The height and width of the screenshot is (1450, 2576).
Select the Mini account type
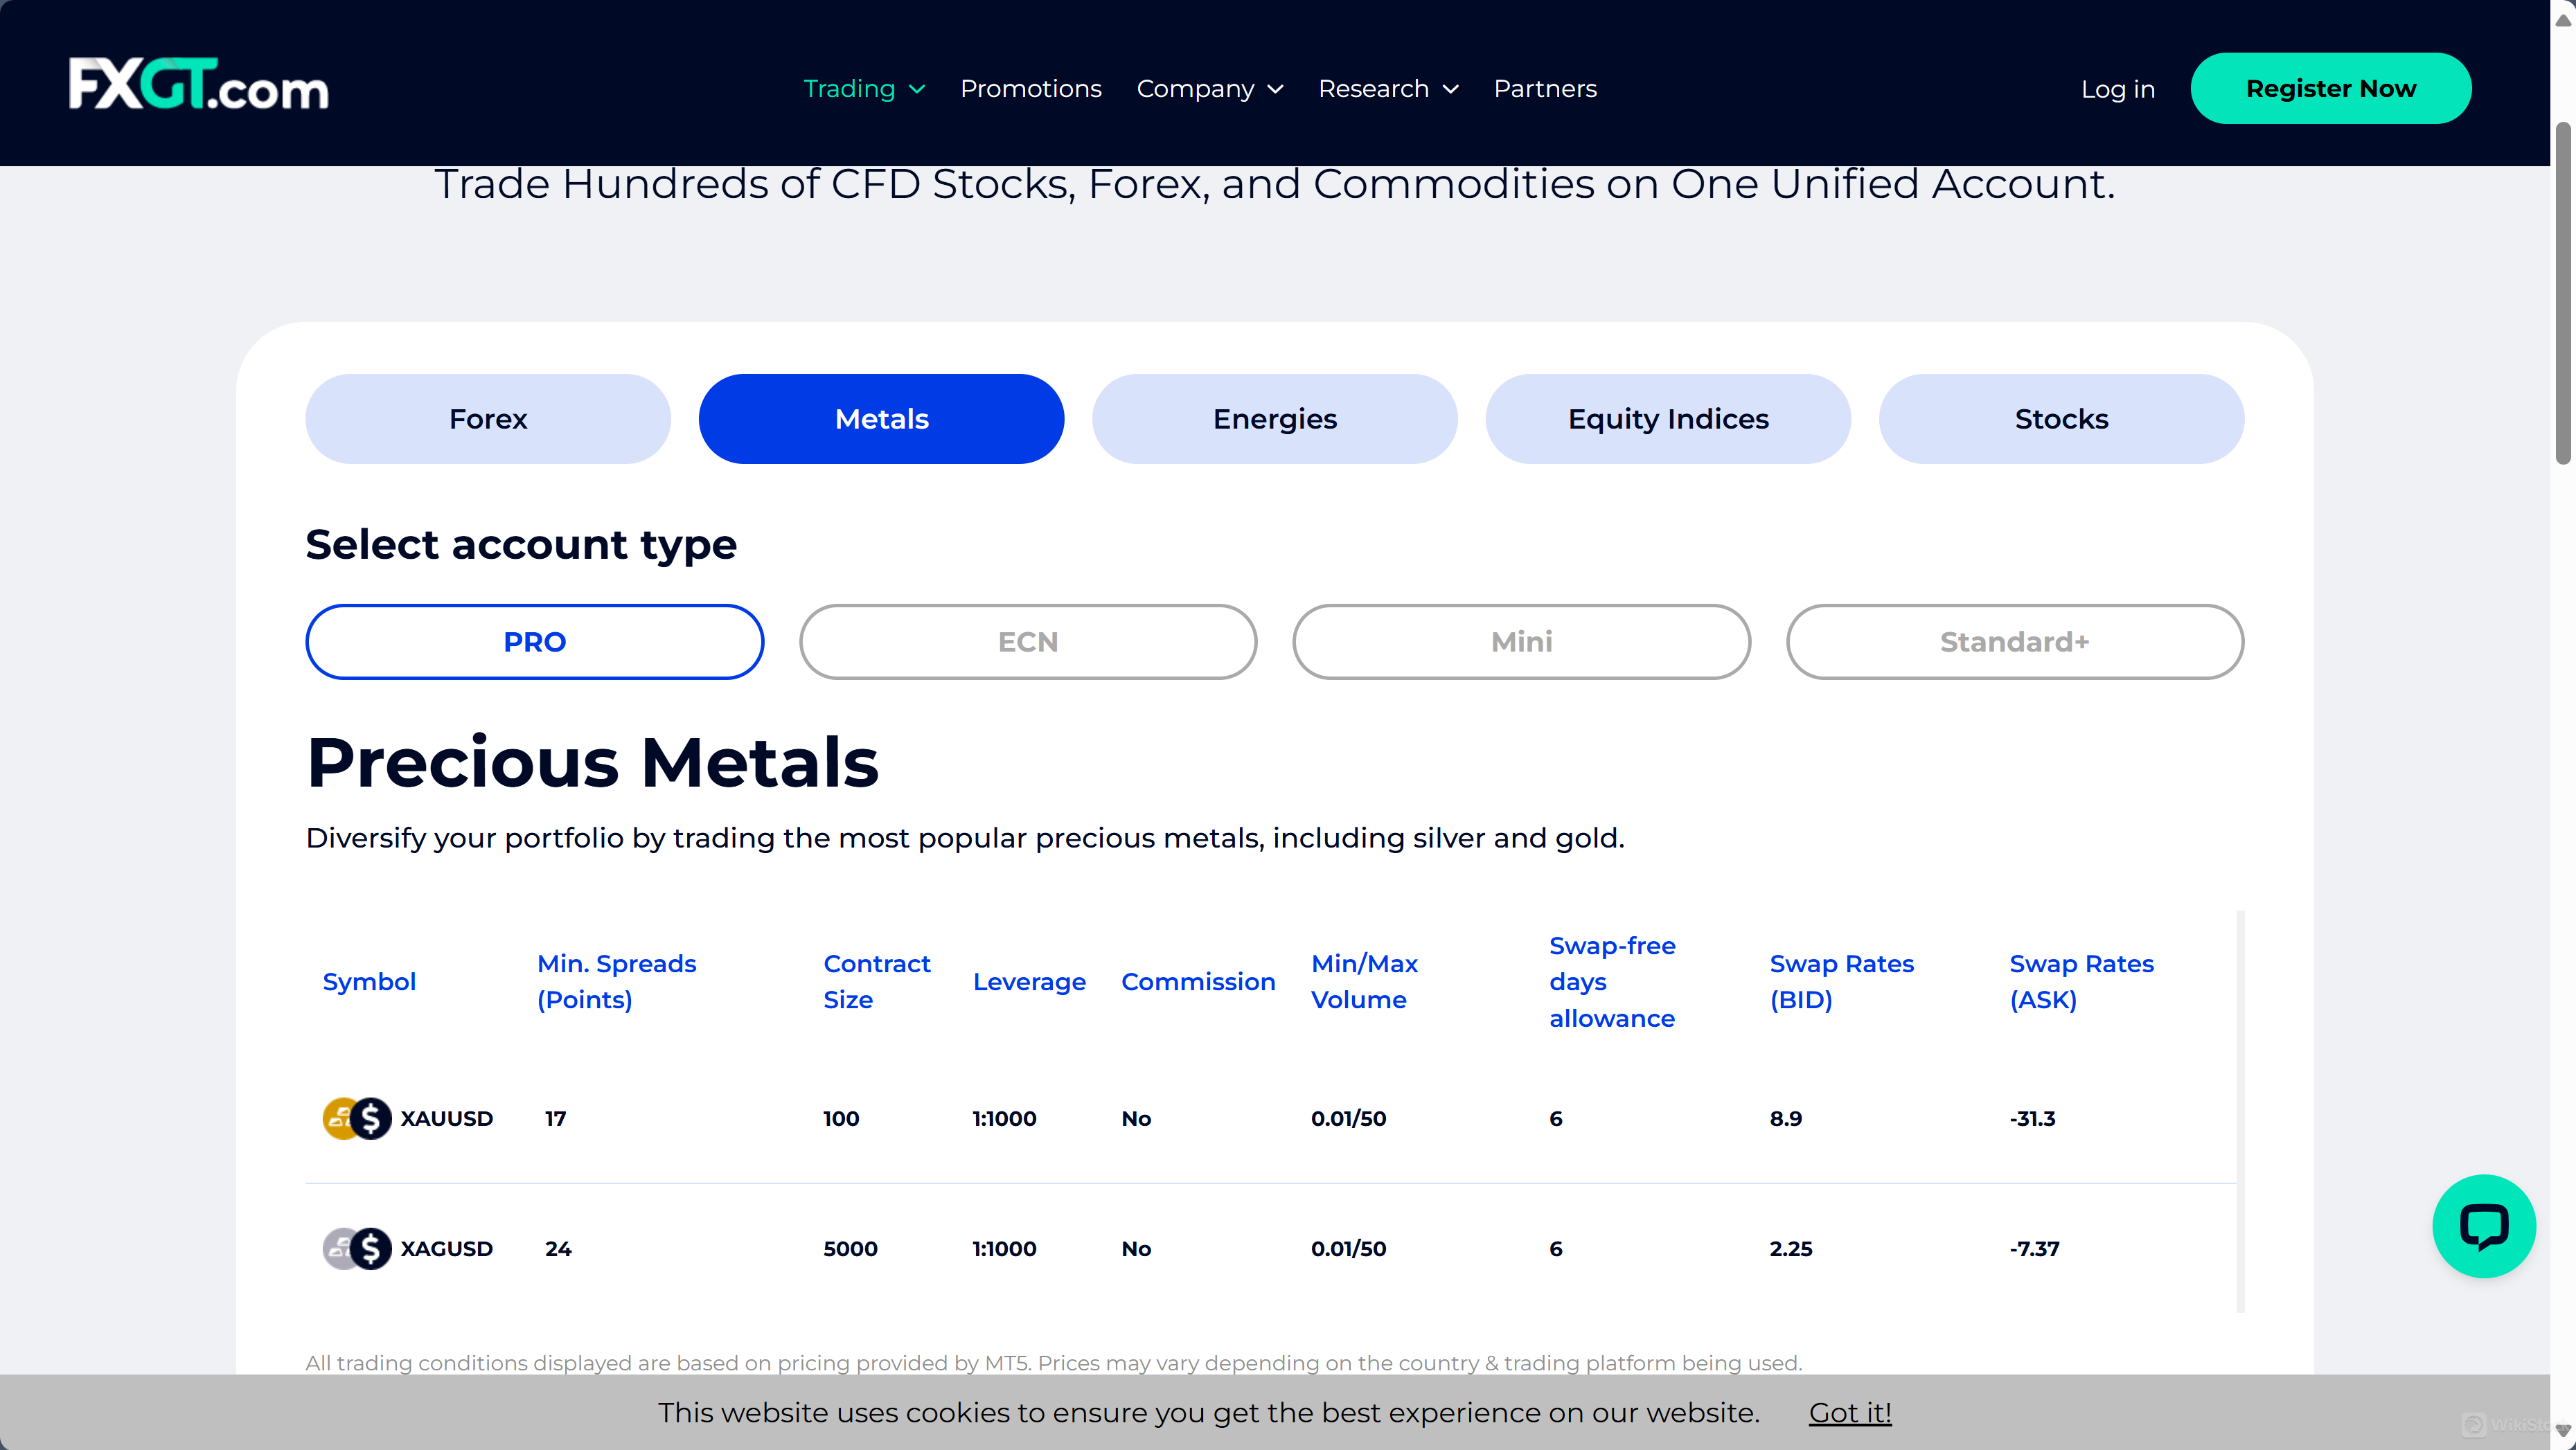[x=1521, y=641]
